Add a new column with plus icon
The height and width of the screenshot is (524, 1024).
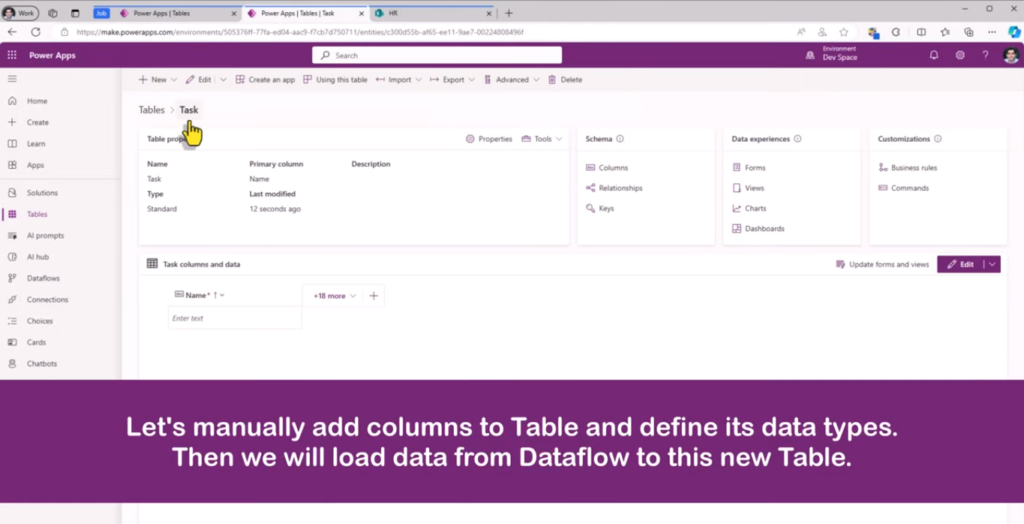click(x=374, y=296)
